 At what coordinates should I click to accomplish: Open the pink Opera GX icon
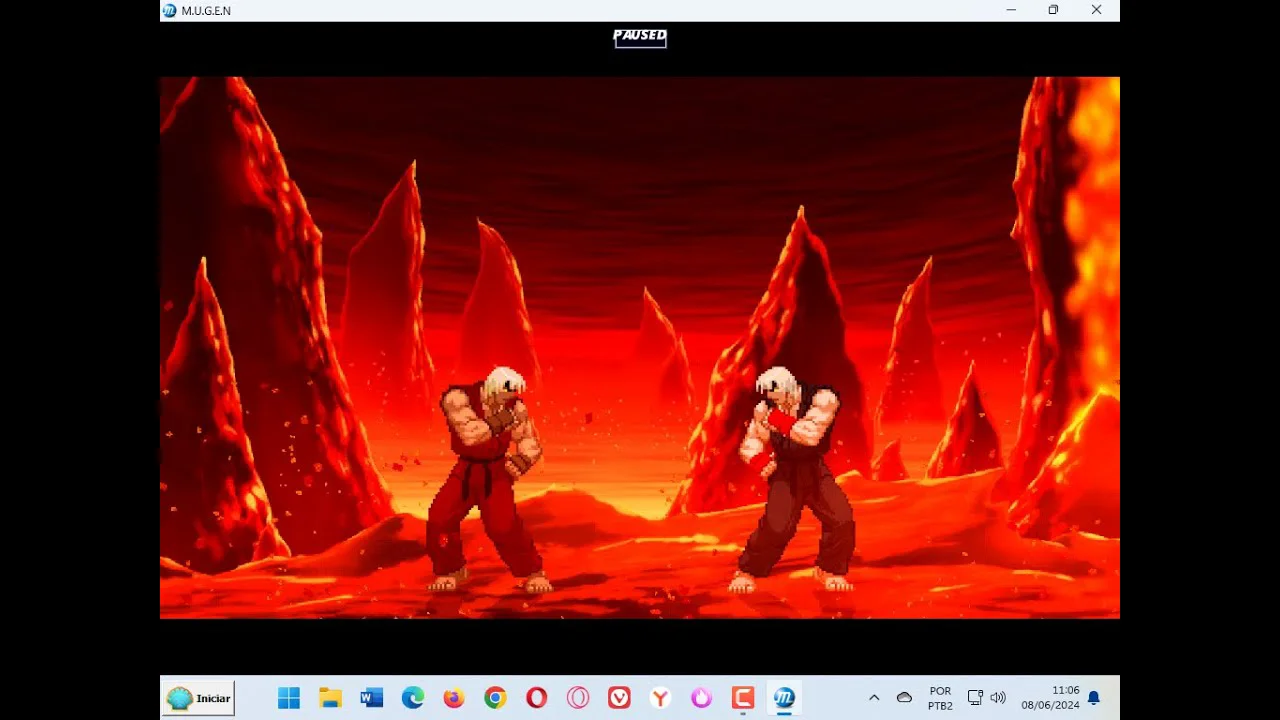pyautogui.click(x=578, y=698)
